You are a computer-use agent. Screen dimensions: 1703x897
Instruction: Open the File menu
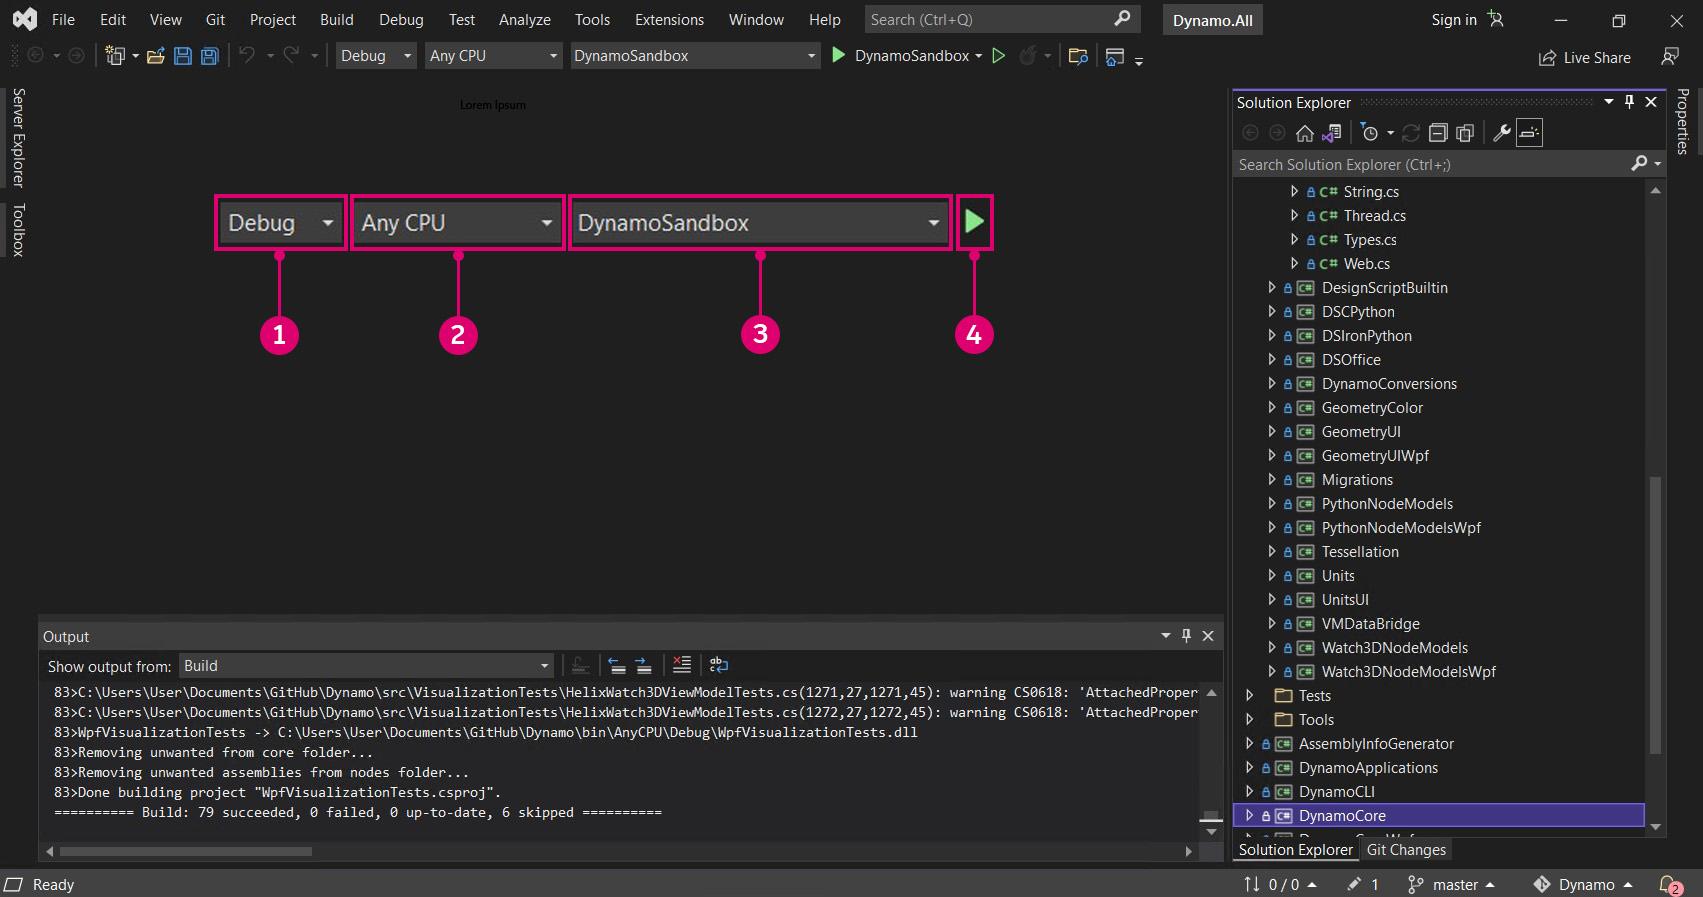(x=63, y=19)
